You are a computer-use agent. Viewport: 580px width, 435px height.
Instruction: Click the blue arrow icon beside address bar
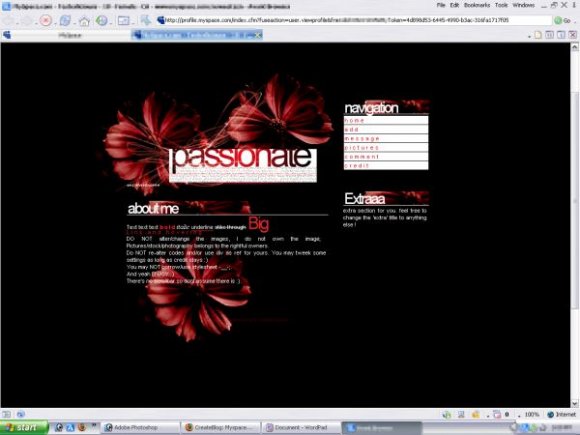click(146, 20)
